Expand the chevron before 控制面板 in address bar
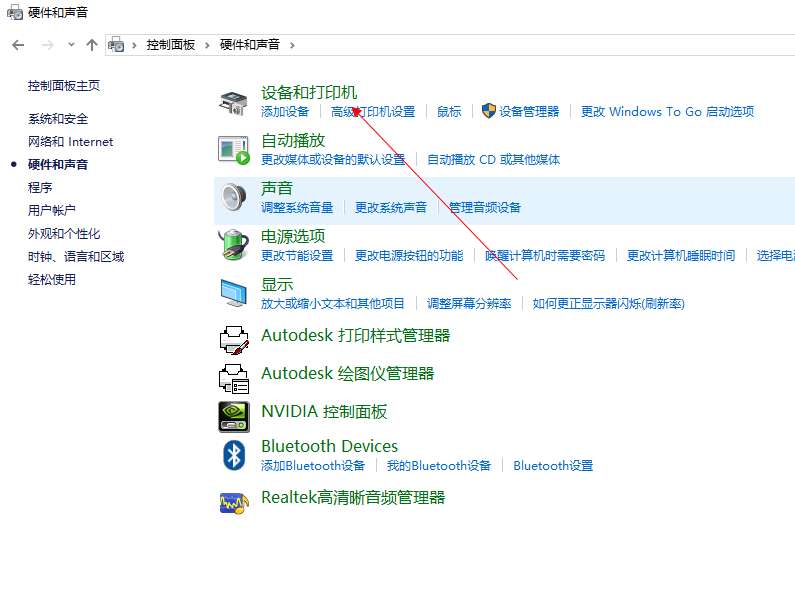Image resolution: width=795 pixels, height=597 pixels. pos(134,45)
